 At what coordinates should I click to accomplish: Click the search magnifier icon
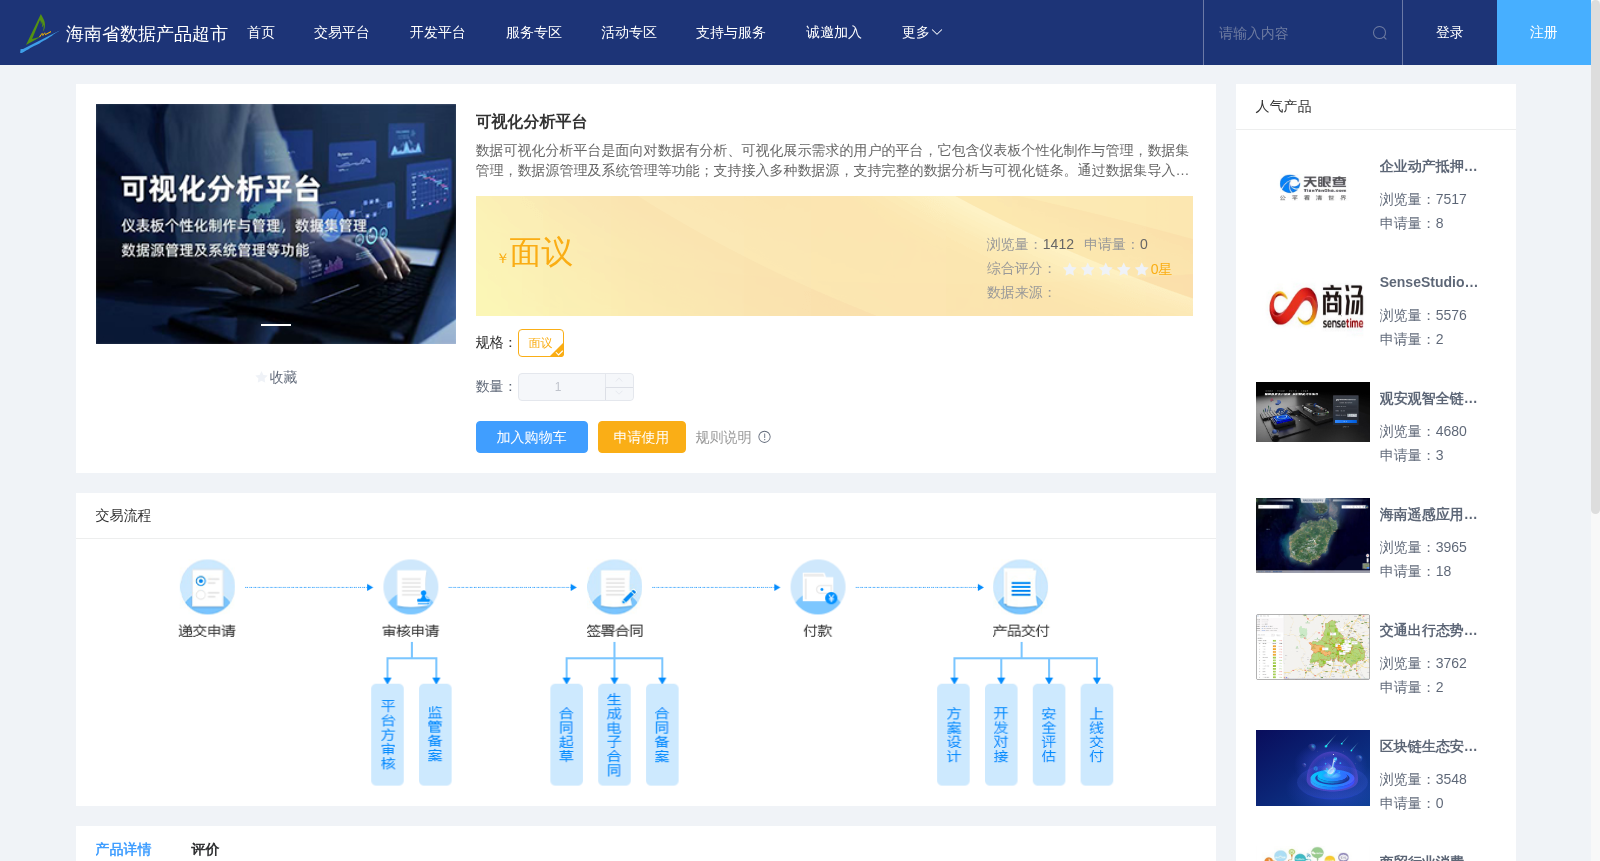pyautogui.click(x=1380, y=33)
